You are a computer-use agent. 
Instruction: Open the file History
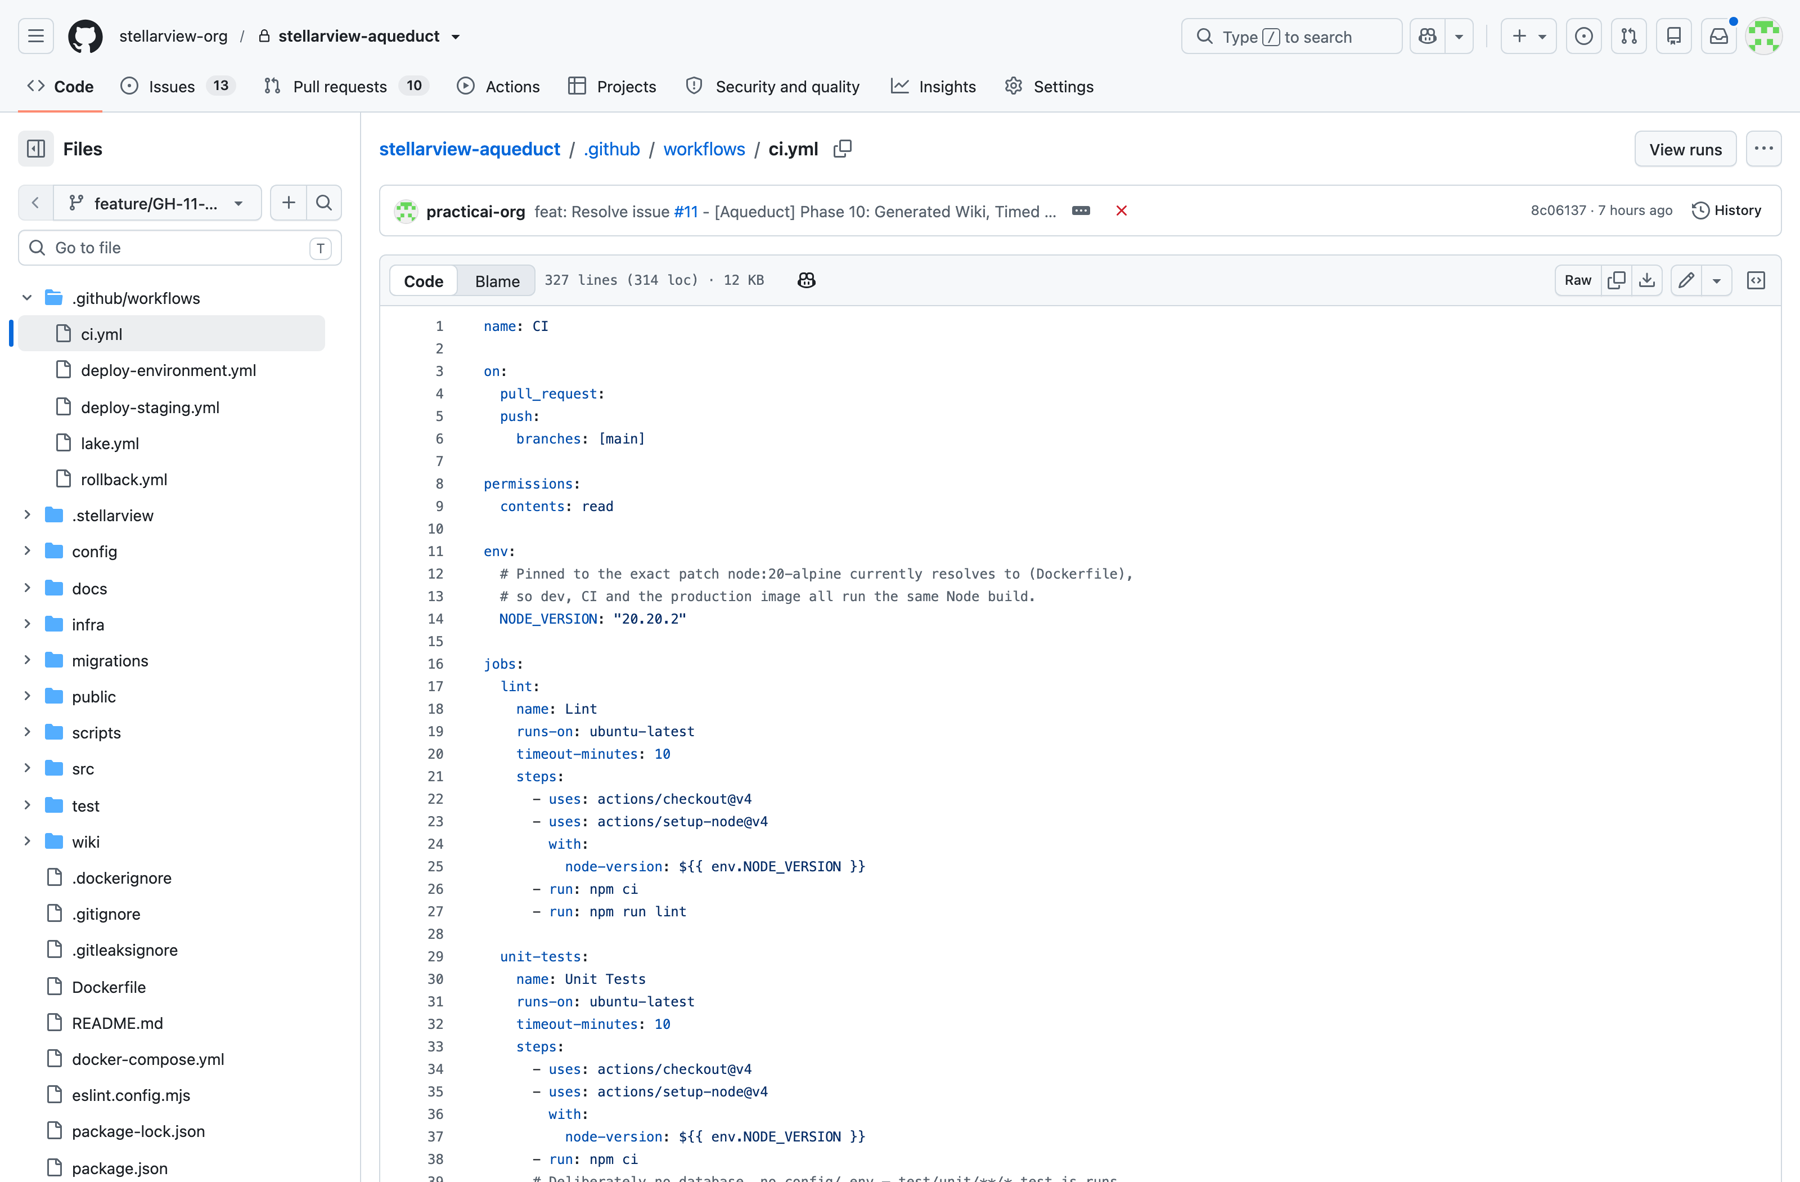1726,210
